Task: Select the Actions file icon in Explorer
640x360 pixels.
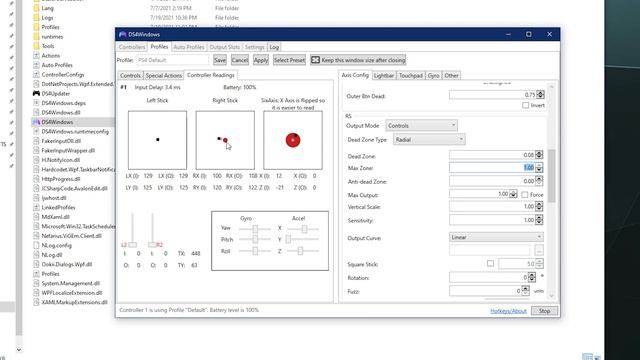Action: (36, 56)
